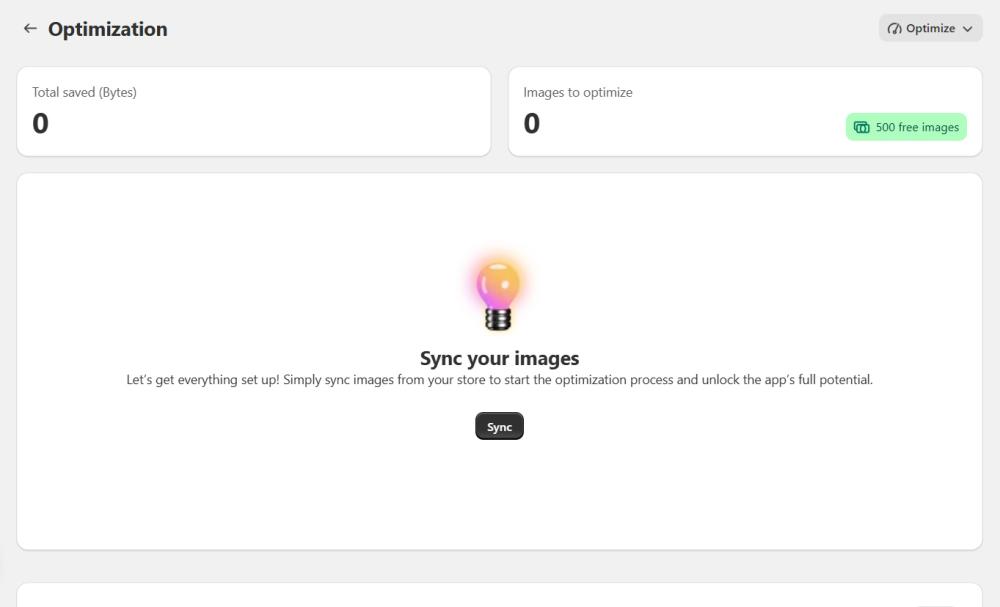Click the 'Sync your images' heading
This screenshot has width=1000, height=607.
coord(499,358)
